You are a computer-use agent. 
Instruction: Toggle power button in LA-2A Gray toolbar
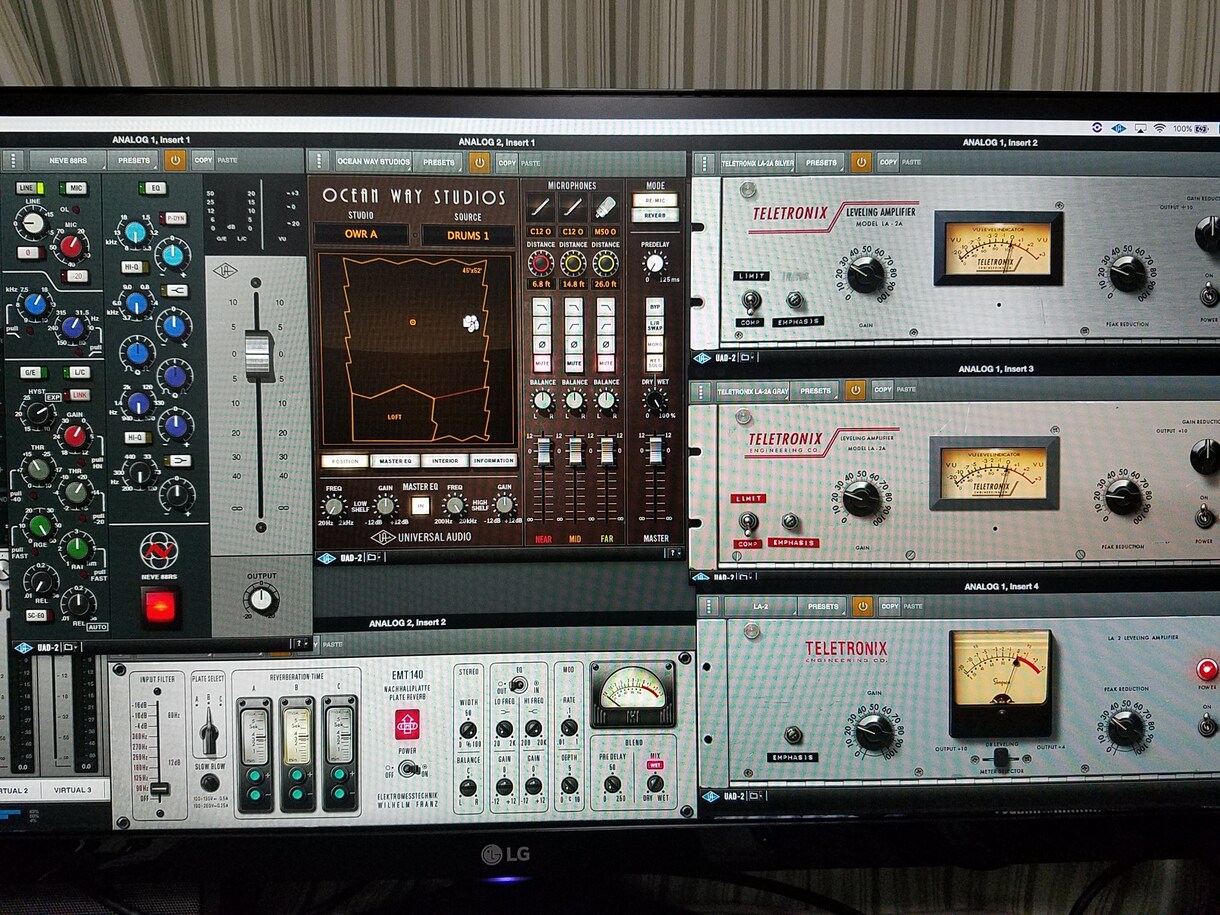click(x=856, y=390)
